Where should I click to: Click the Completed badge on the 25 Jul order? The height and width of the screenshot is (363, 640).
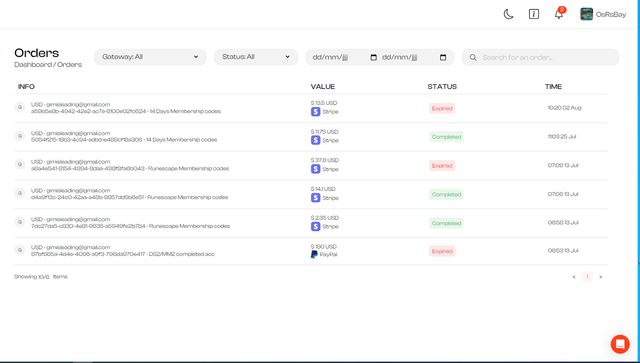click(447, 137)
